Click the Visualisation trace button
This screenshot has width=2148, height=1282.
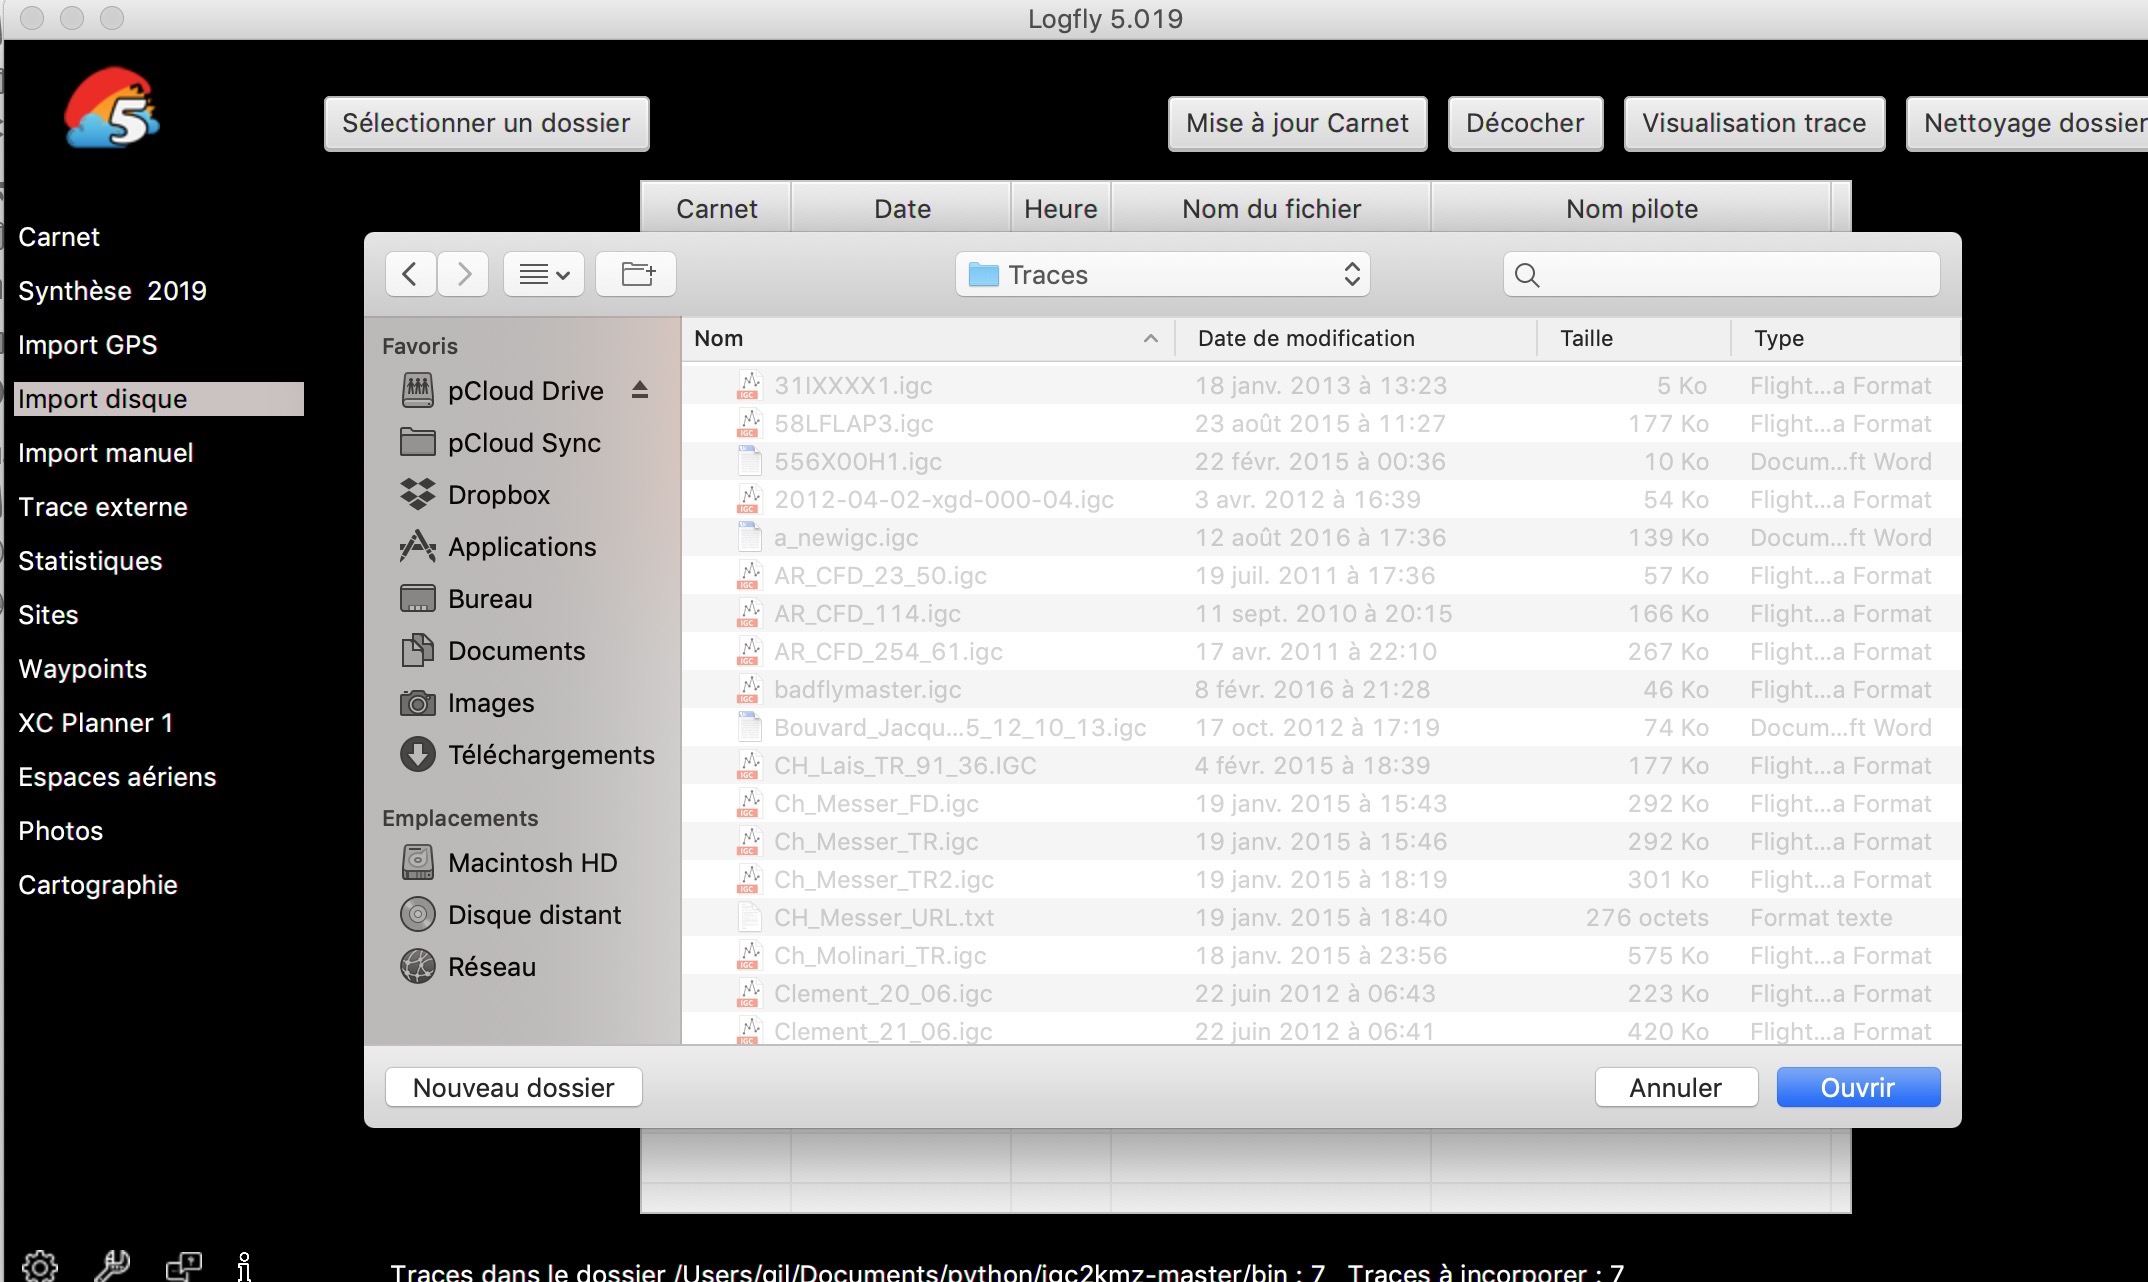pyautogui.click(x=1754, y=123)
